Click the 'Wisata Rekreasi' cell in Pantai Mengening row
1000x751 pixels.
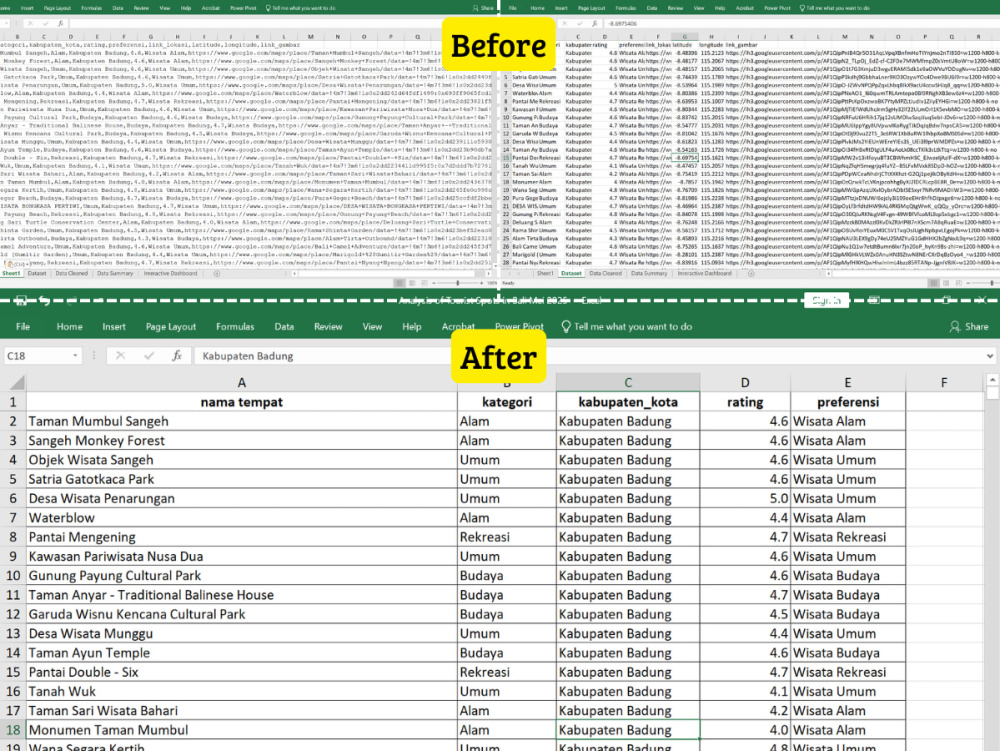coord(848,537)
